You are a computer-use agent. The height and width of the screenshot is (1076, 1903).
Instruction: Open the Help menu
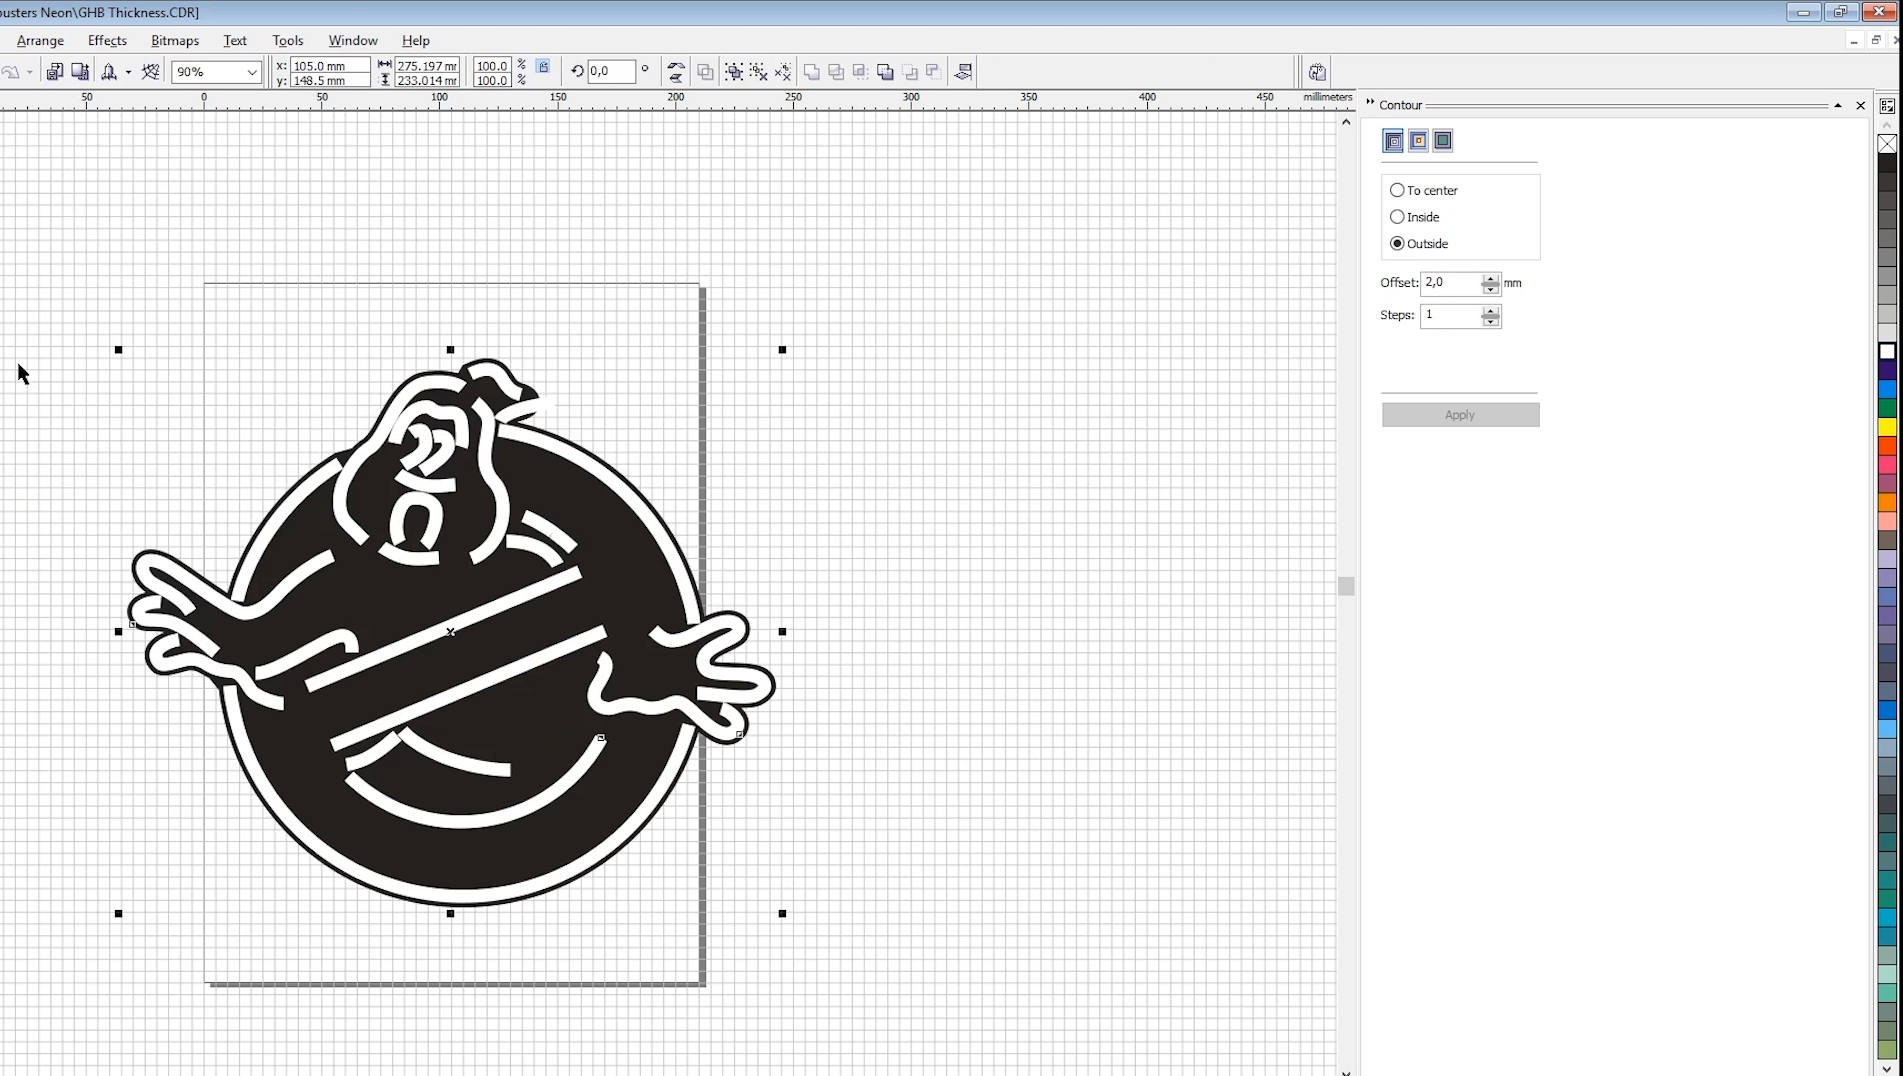coord(416,40)
